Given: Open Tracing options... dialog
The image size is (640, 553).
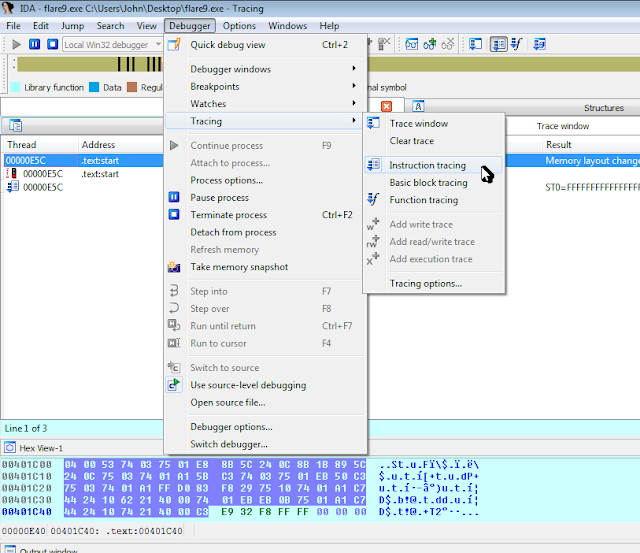Looking at the screenshot, I should tap(434, 283).
